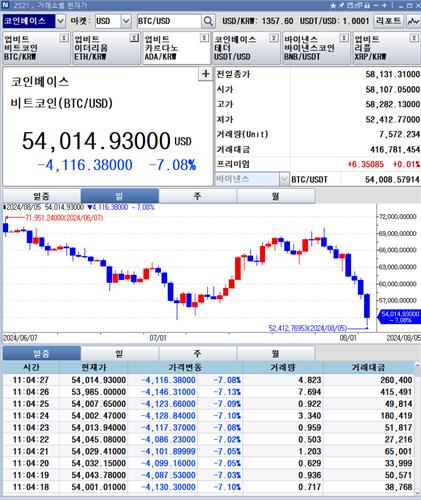
Task: Click the 시간 column header
Action: tap(31, 367)
